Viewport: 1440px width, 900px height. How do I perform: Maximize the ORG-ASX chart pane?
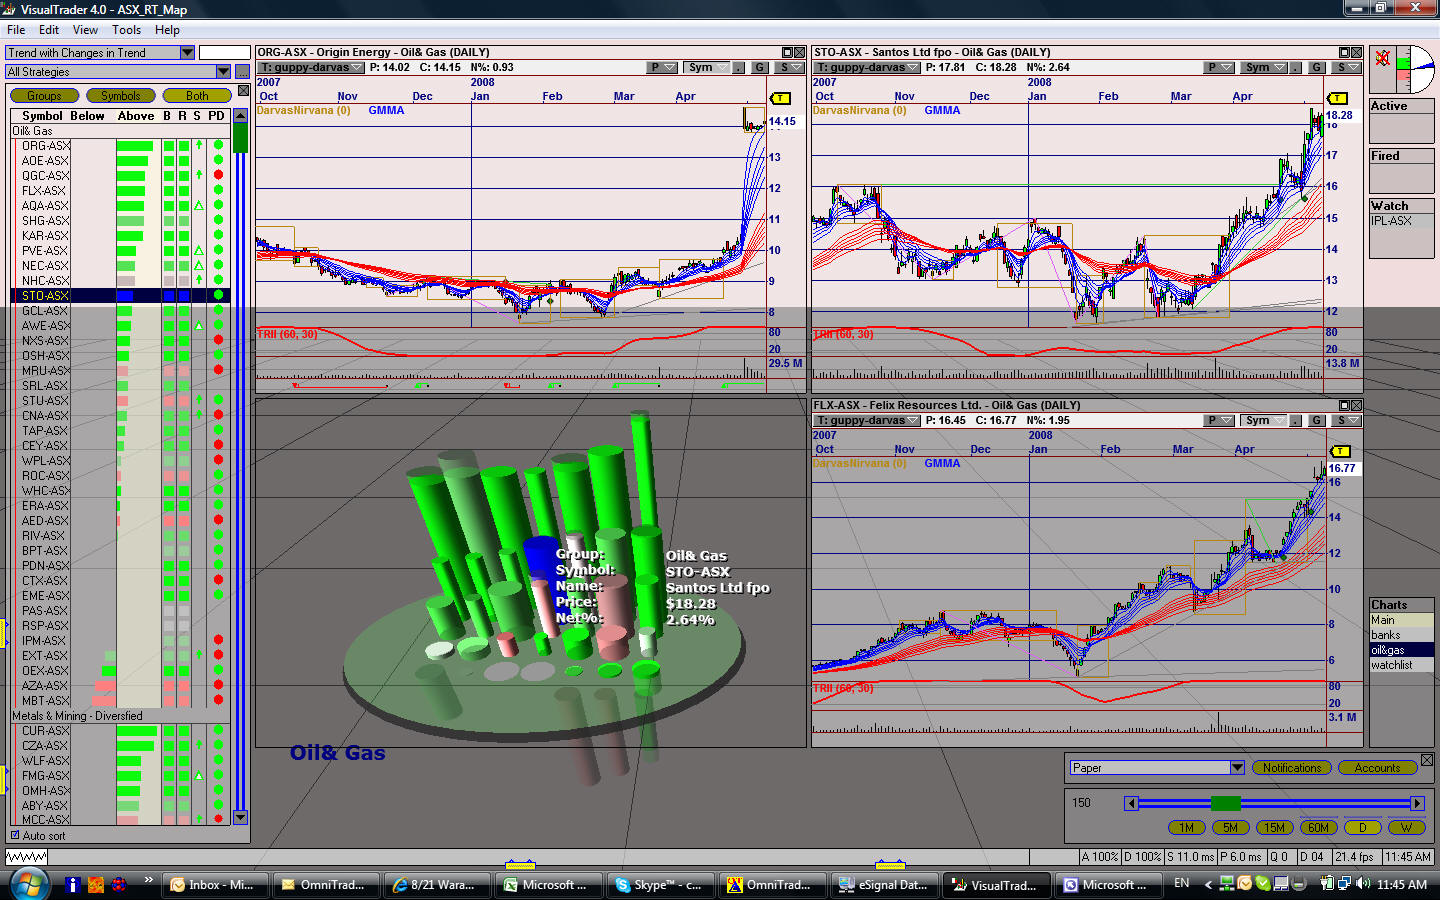pos(788,52)
